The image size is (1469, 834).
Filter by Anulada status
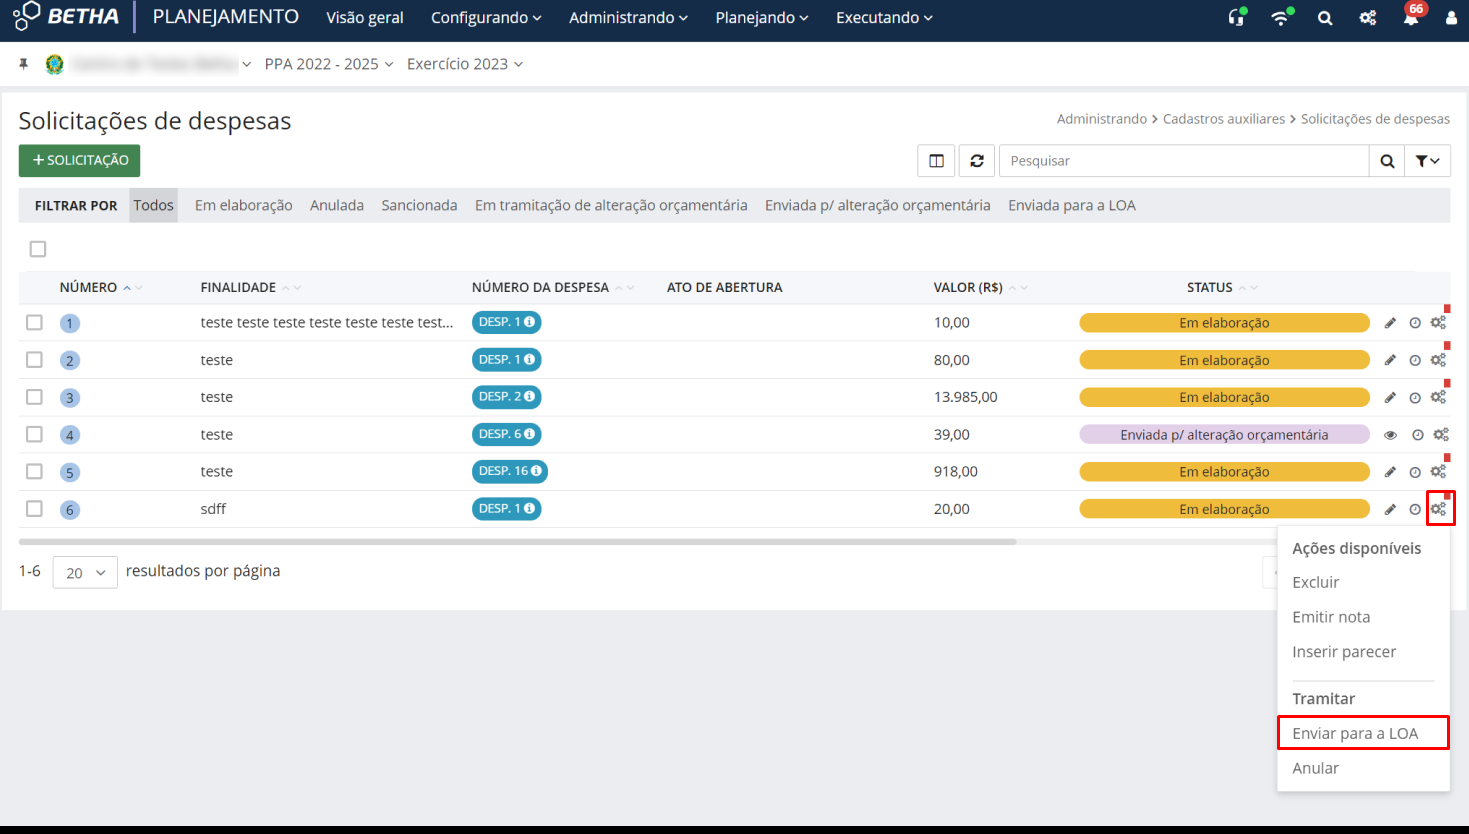pos(337,205)
